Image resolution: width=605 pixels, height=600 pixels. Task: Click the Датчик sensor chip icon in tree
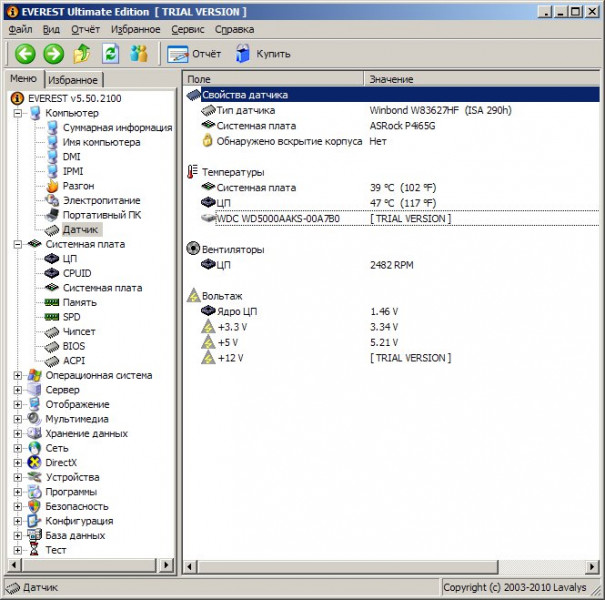point(52,230)
